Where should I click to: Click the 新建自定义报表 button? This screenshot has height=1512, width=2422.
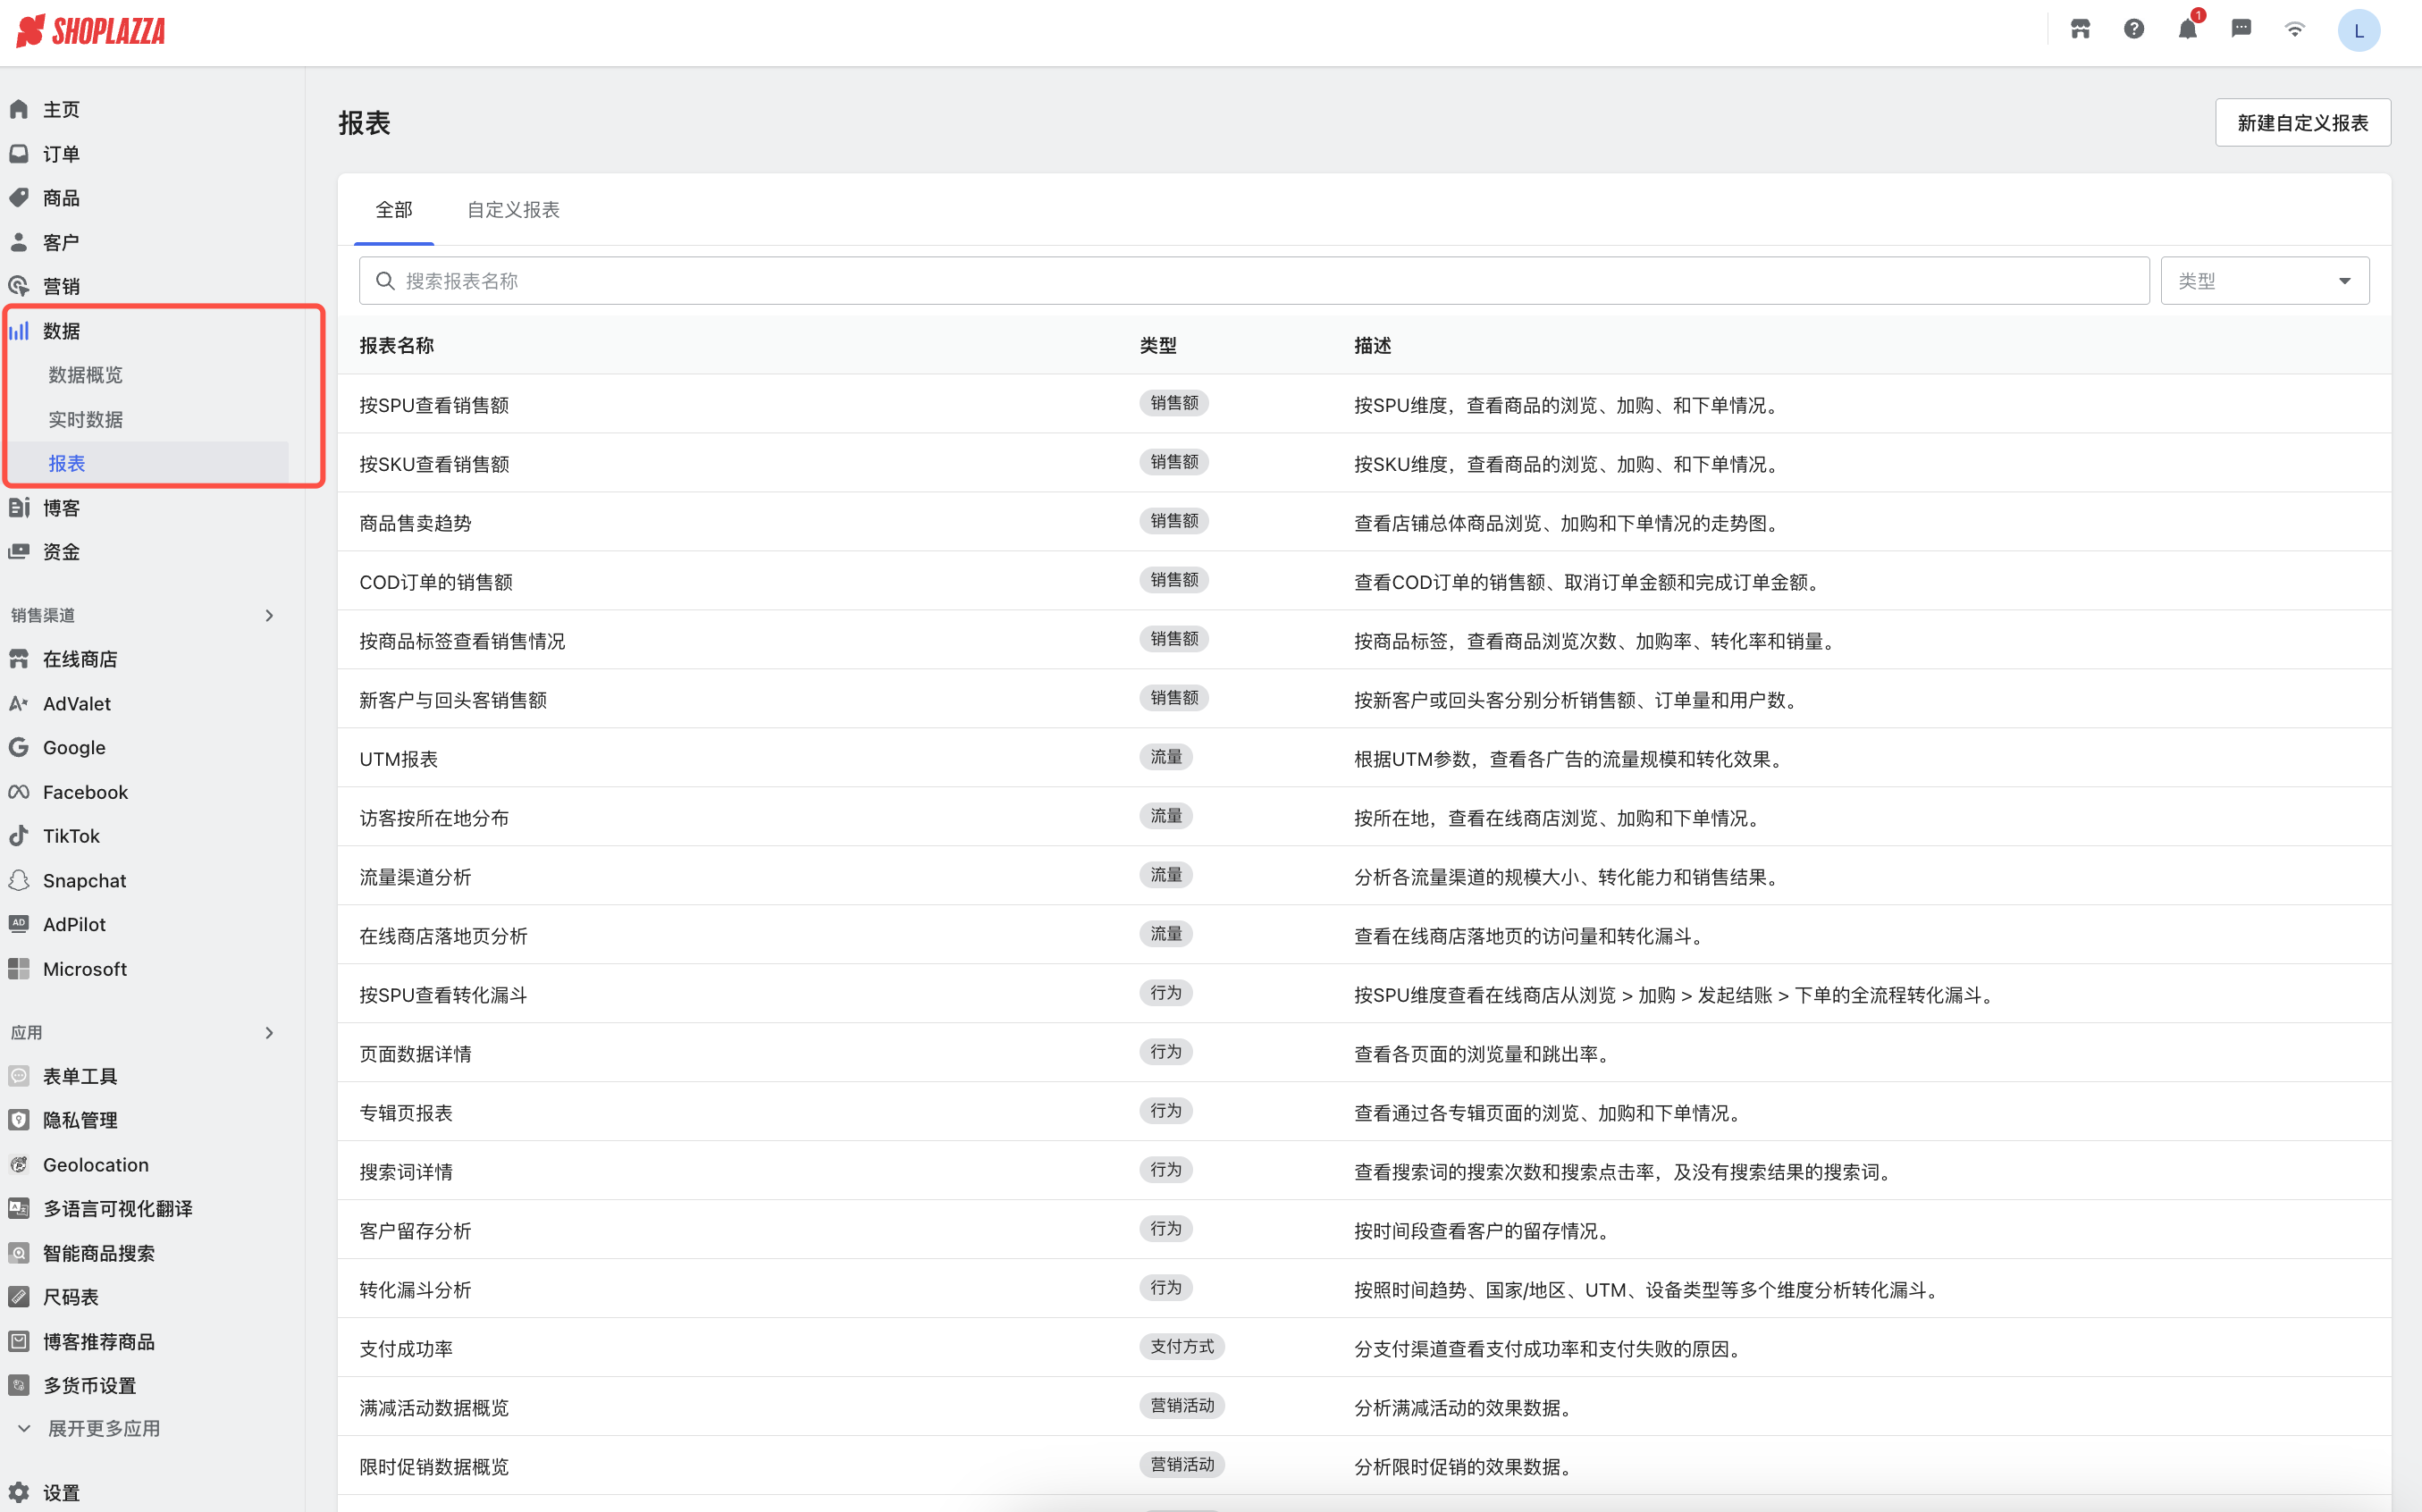2302,123
